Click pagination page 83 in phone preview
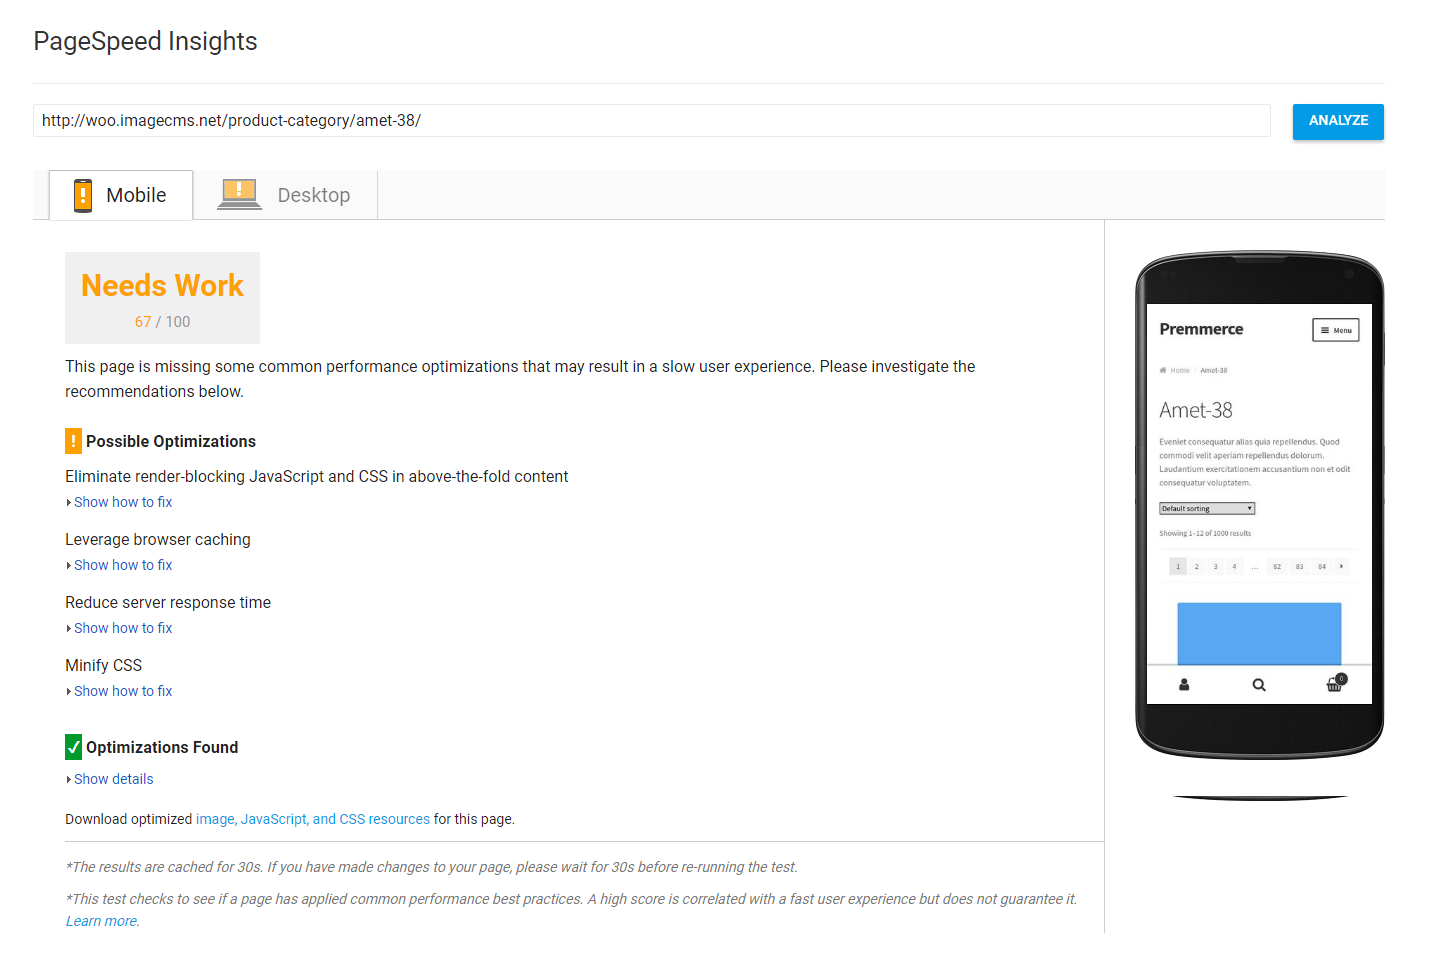The image size is (1431, 970). [x=1300, y=566]
